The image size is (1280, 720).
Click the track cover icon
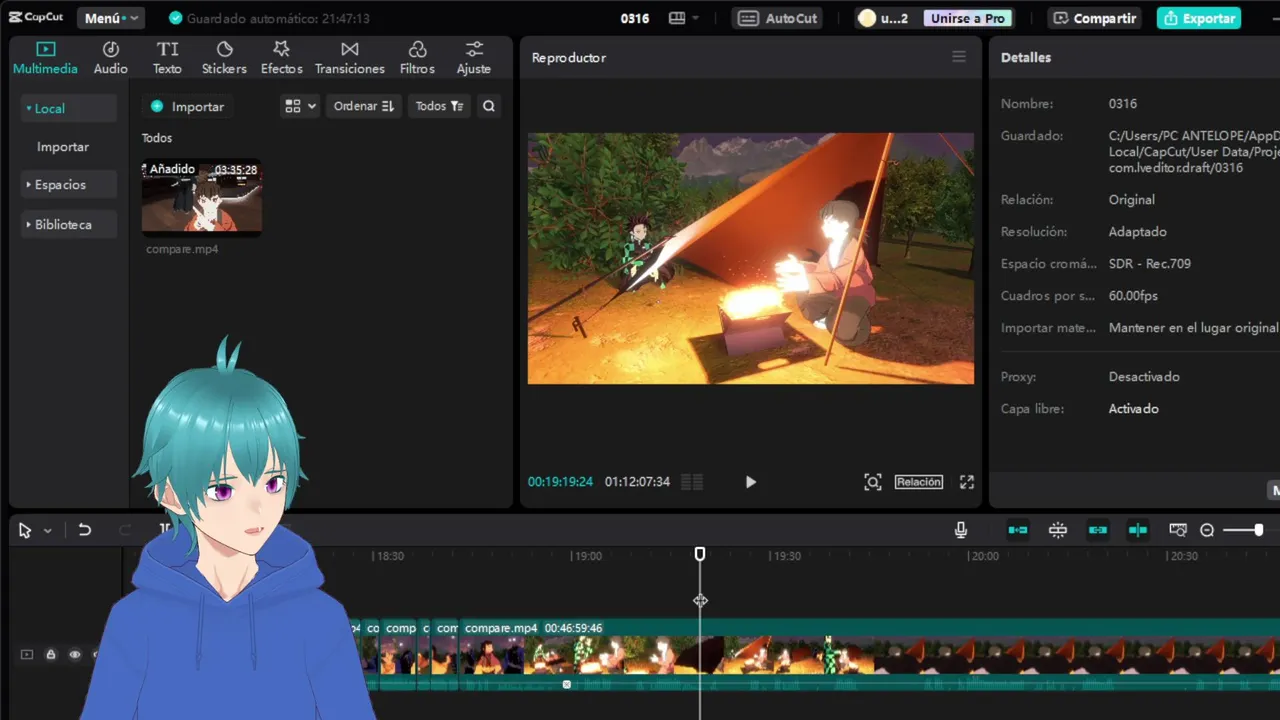(27, 655)
